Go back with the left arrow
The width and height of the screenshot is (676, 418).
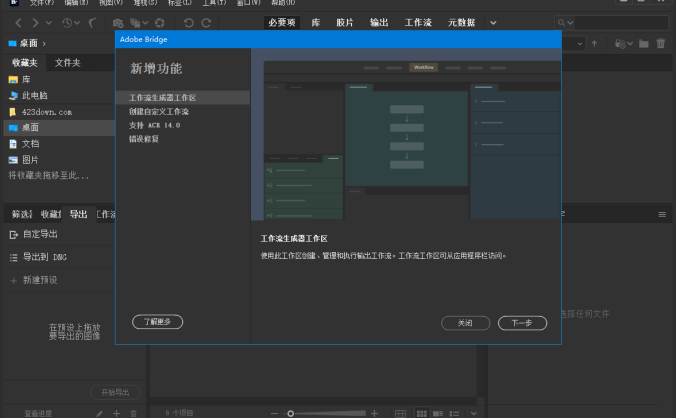tap(19, 23)
